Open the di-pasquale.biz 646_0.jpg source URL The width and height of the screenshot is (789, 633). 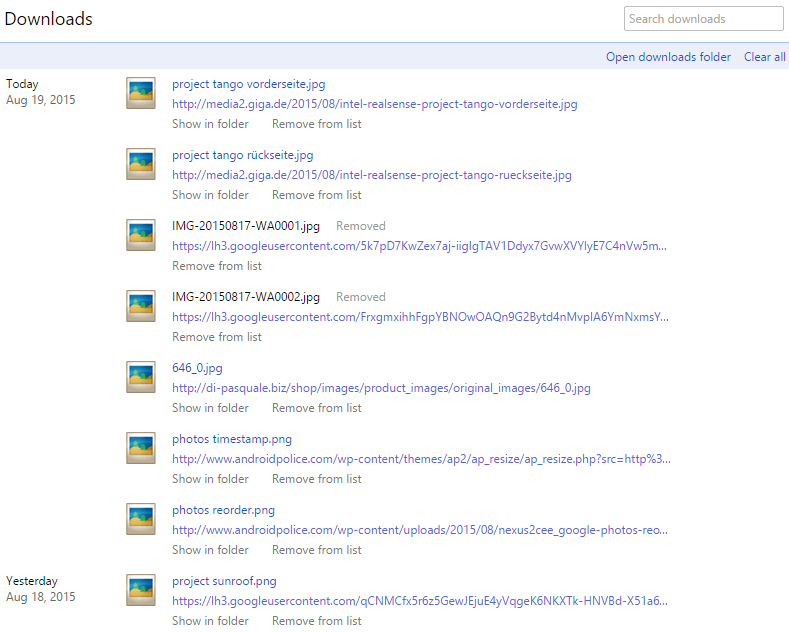[381, 388]
